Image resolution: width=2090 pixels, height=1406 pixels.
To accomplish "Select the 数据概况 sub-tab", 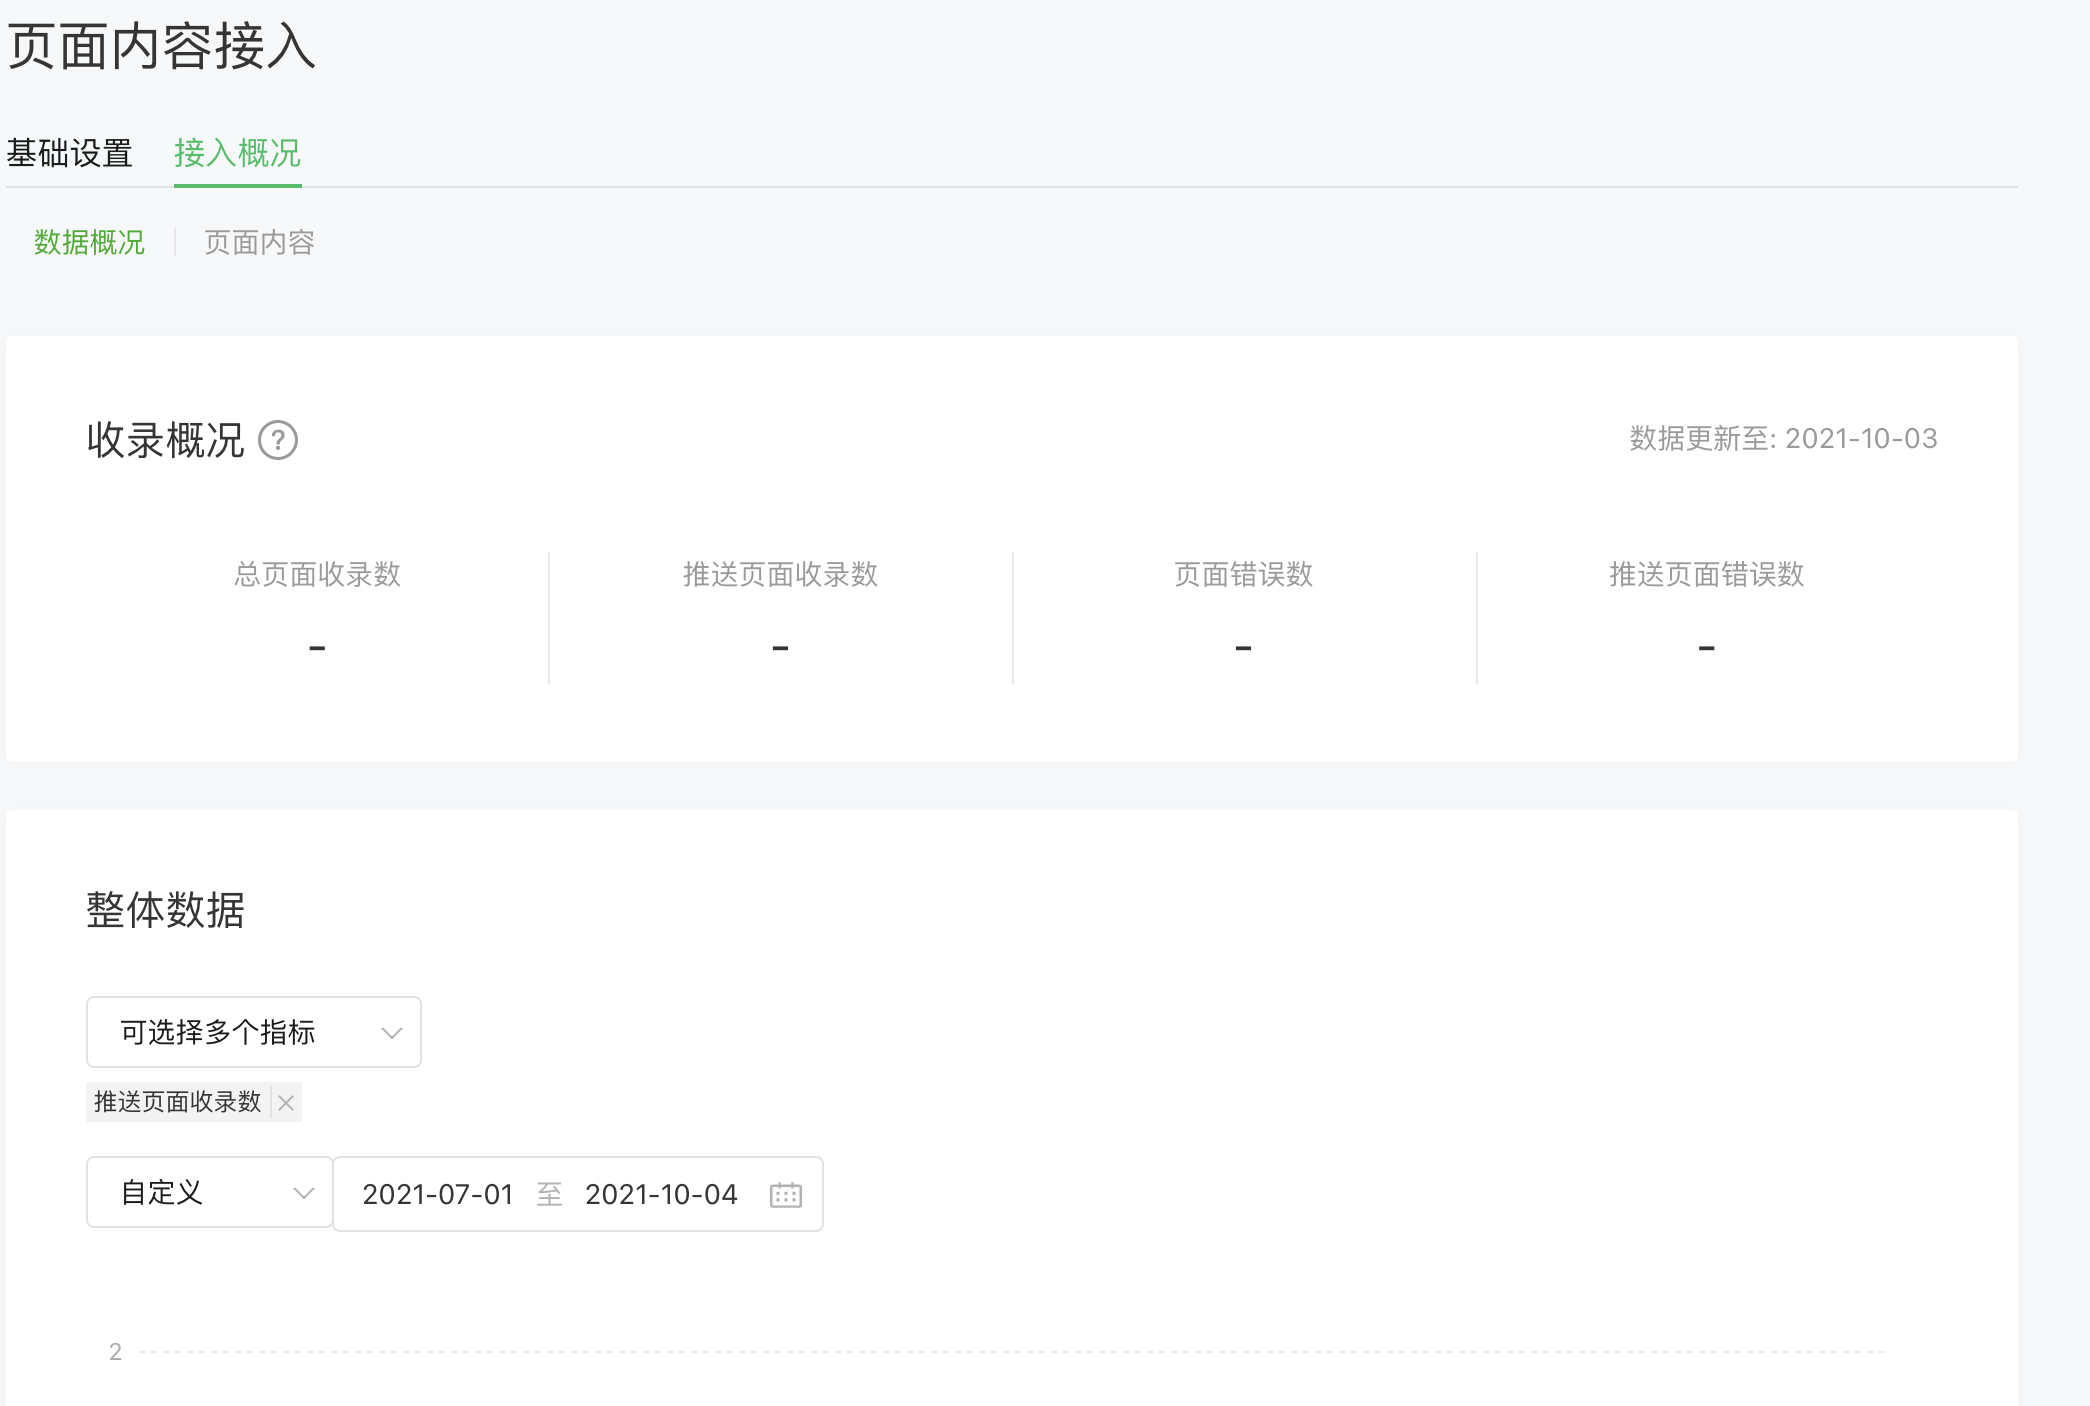I will coord(89,242).
